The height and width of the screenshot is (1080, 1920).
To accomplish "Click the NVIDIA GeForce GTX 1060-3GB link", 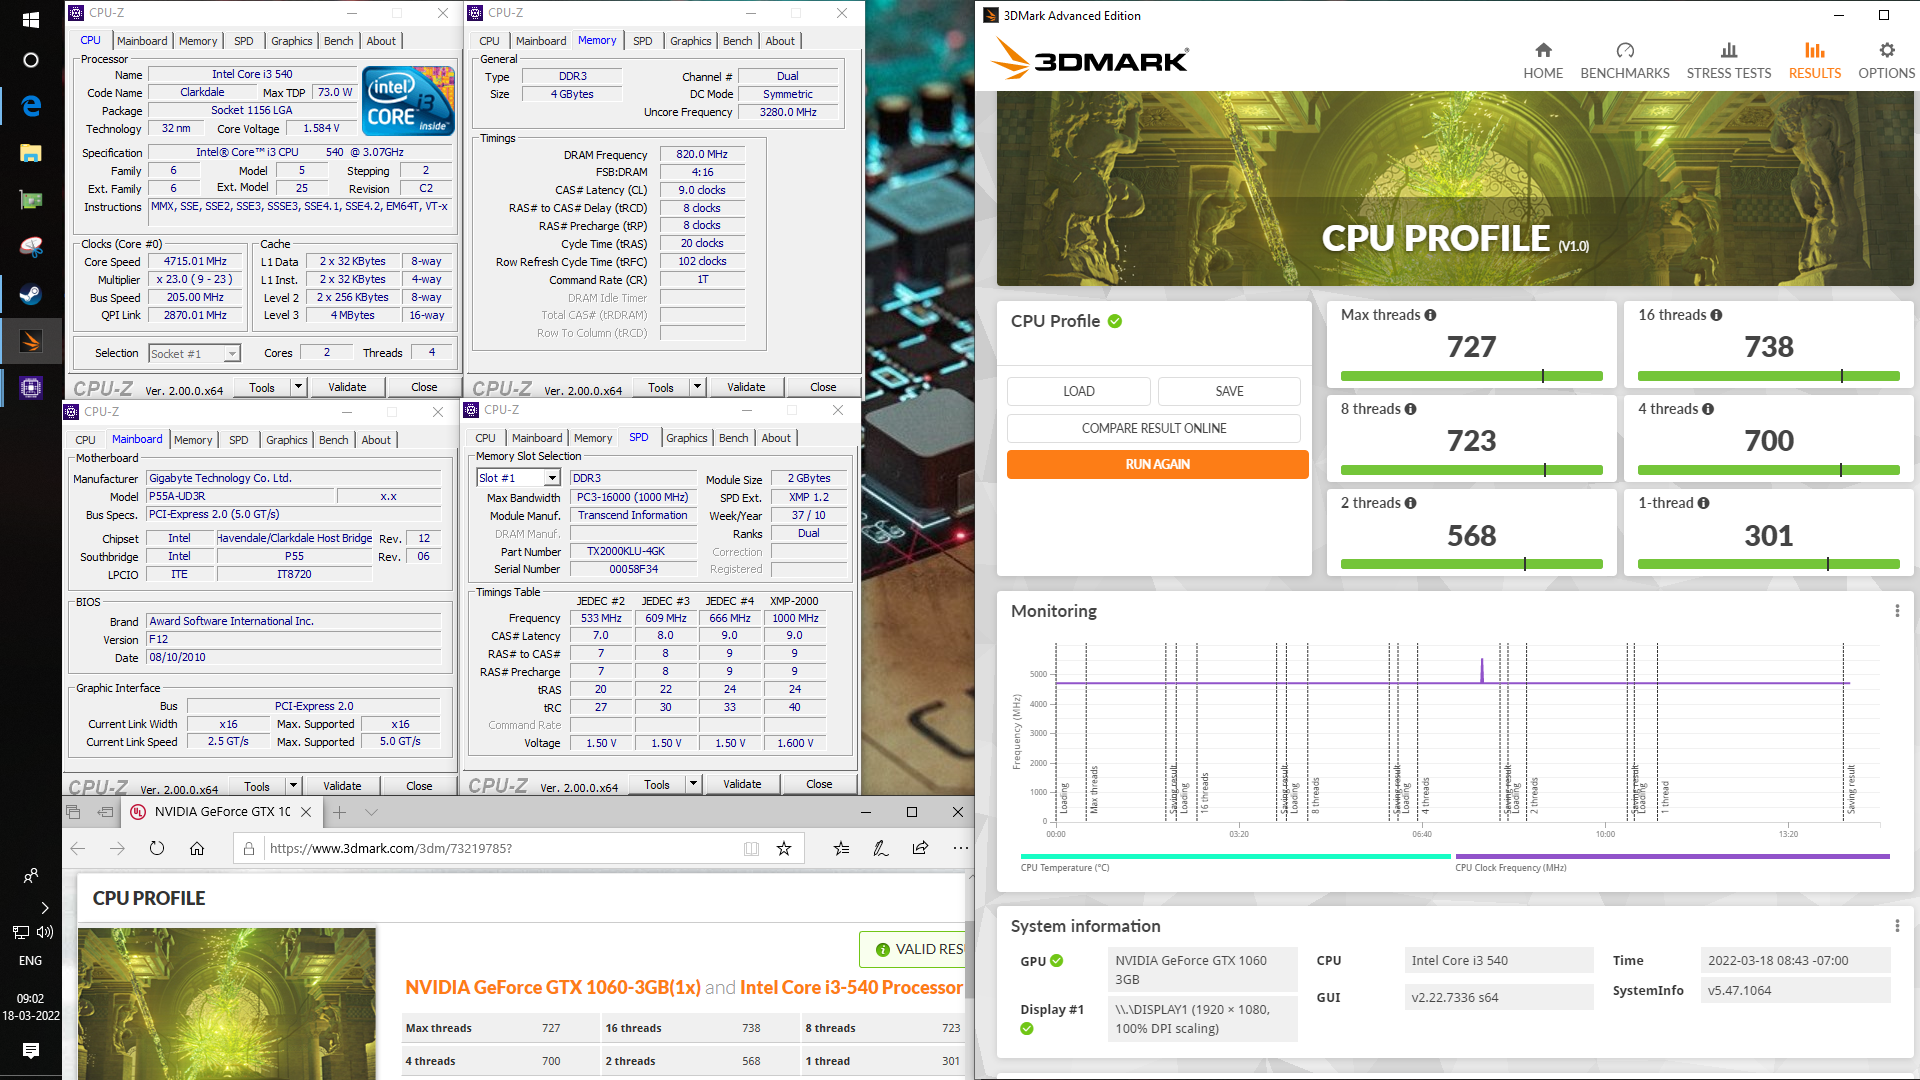I will (553, 987).
